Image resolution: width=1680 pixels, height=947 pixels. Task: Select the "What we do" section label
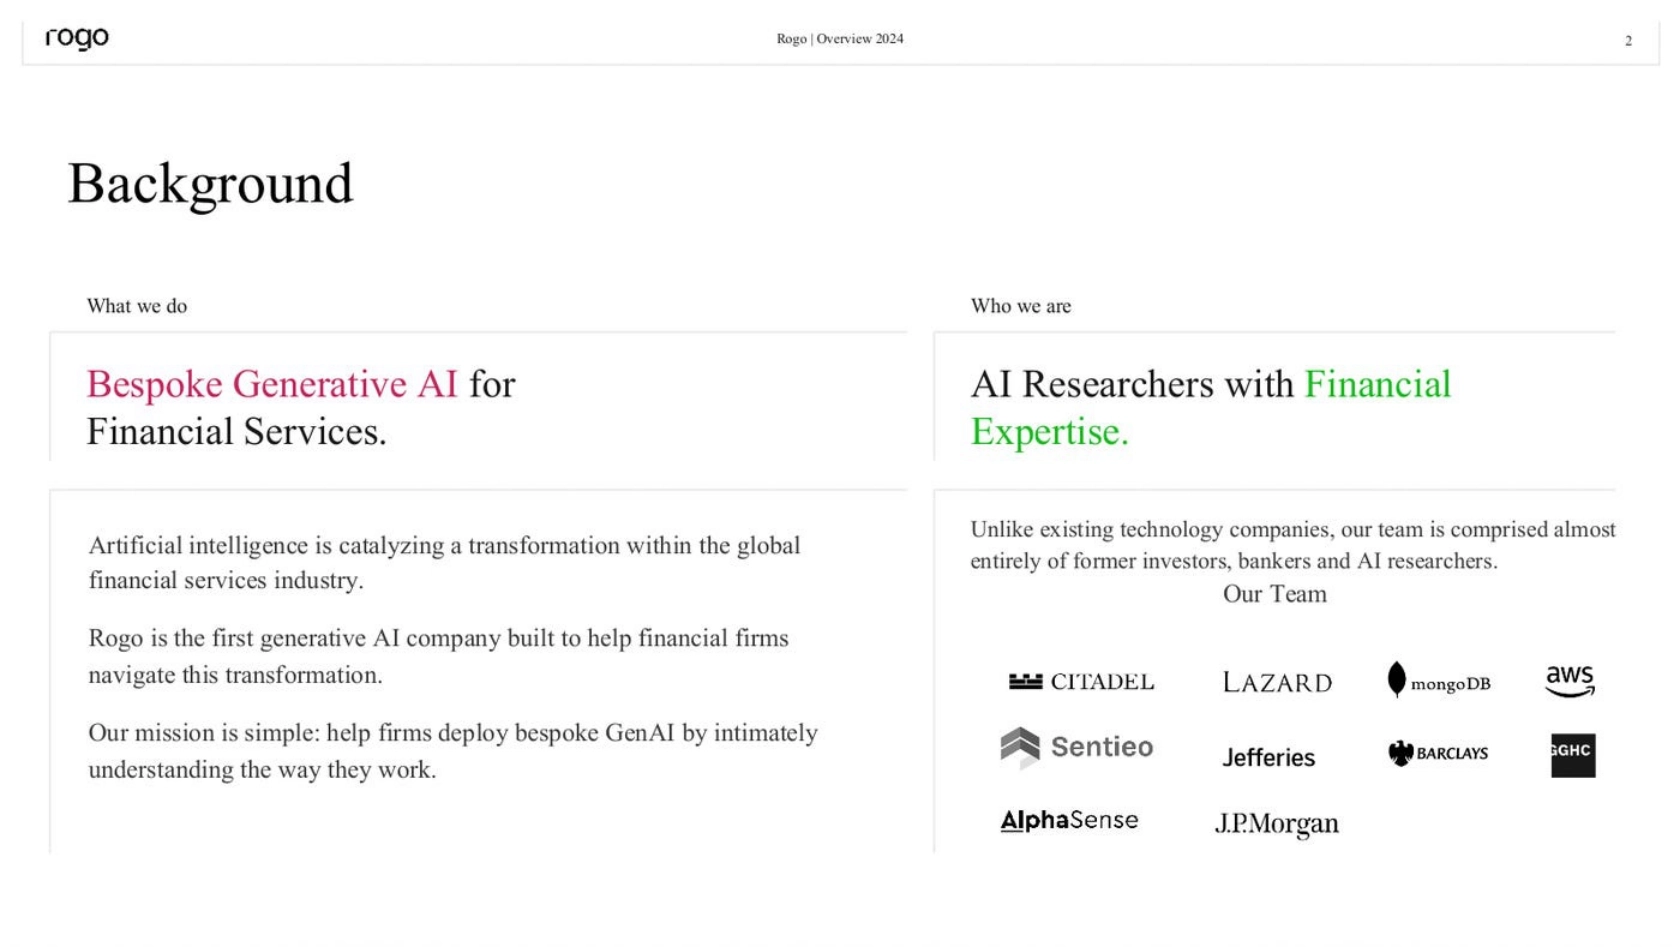click(137, 306)
